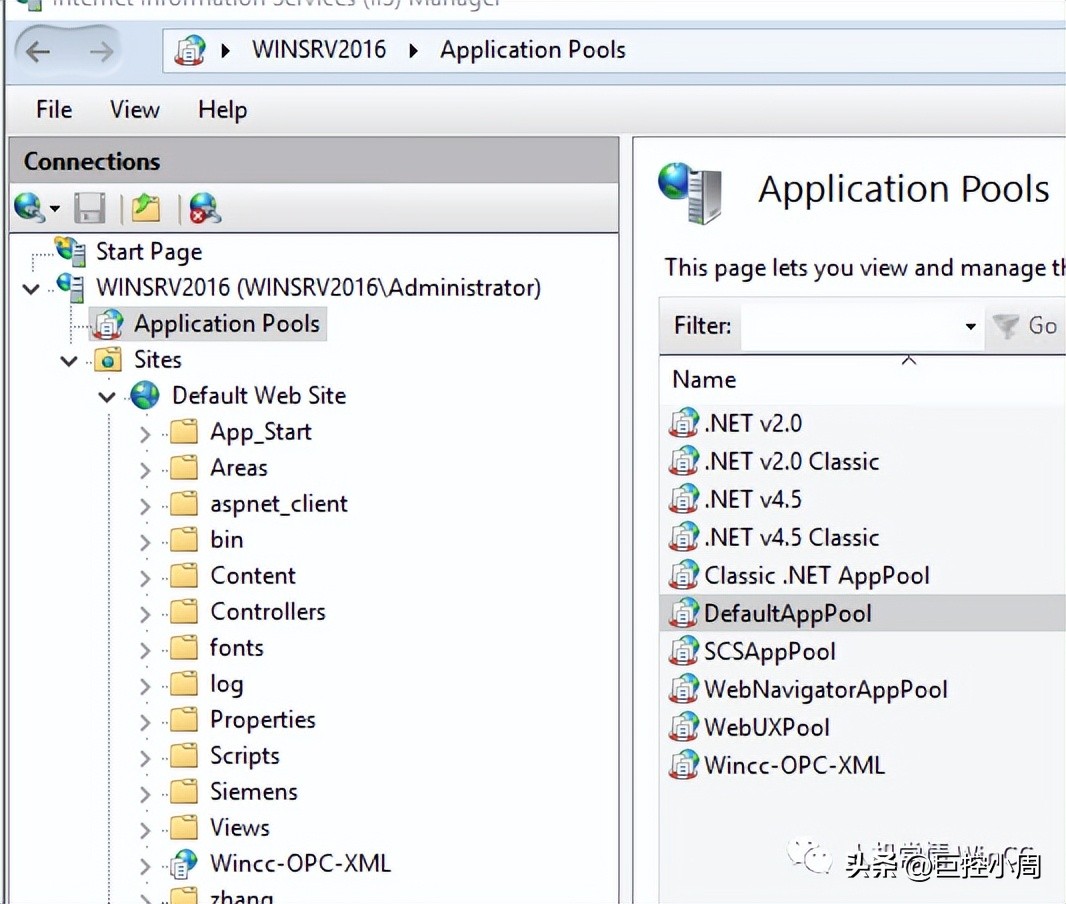
Task: Collapse the Sites tree node
Action: 69,361
